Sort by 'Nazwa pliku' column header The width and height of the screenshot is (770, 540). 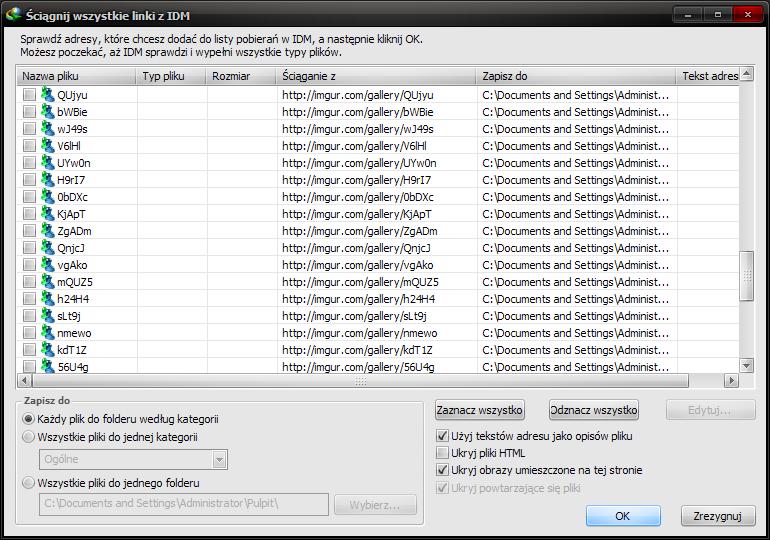pyautogui.click(x=76, y=76)
